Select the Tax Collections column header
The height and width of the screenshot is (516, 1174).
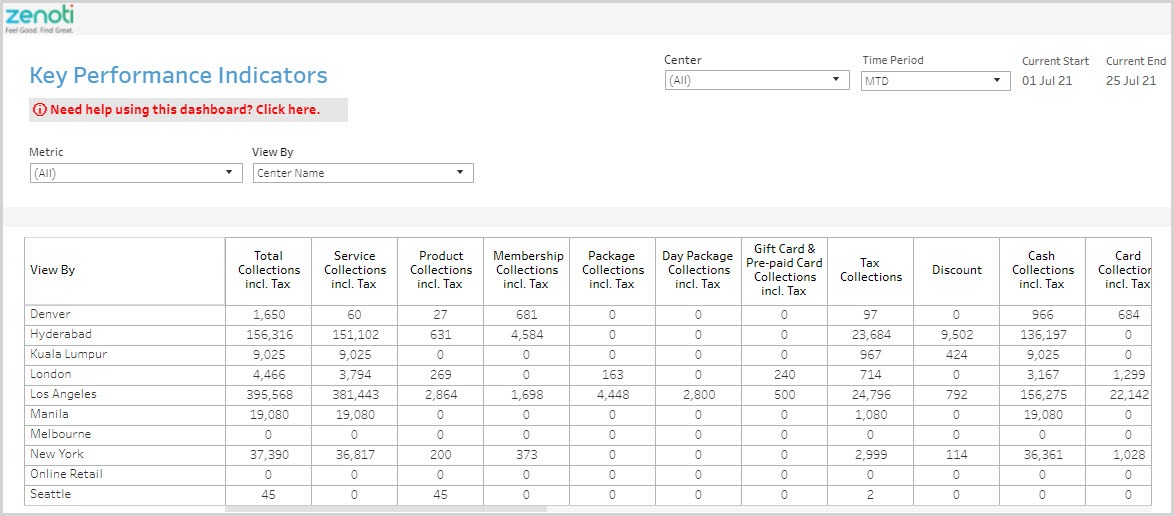point(870,270)
